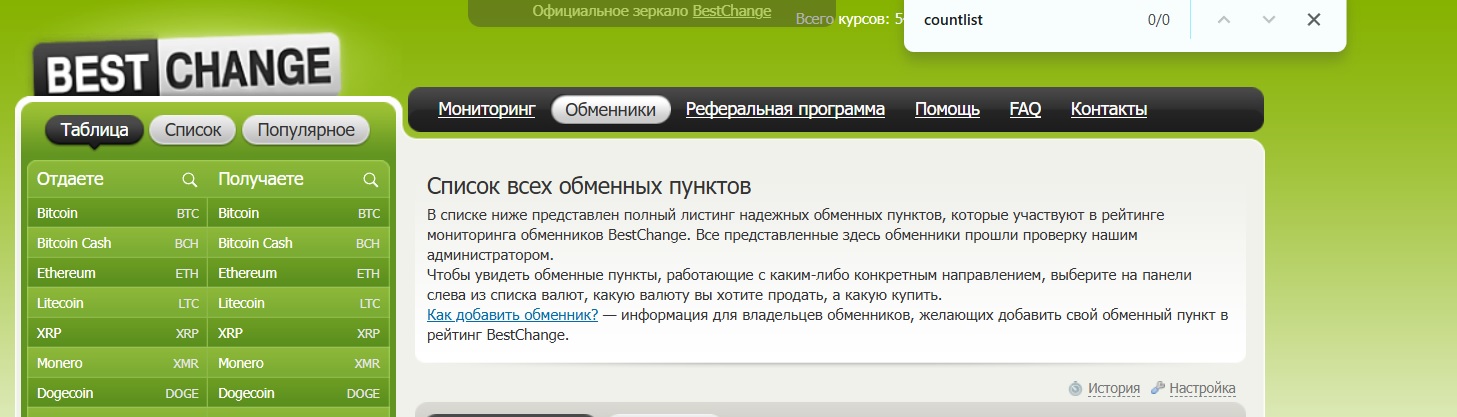Select Bitcoin in the Отдаете column
Screen dimensions: 1457x417
pyautogui.click(x=117, y=213)
